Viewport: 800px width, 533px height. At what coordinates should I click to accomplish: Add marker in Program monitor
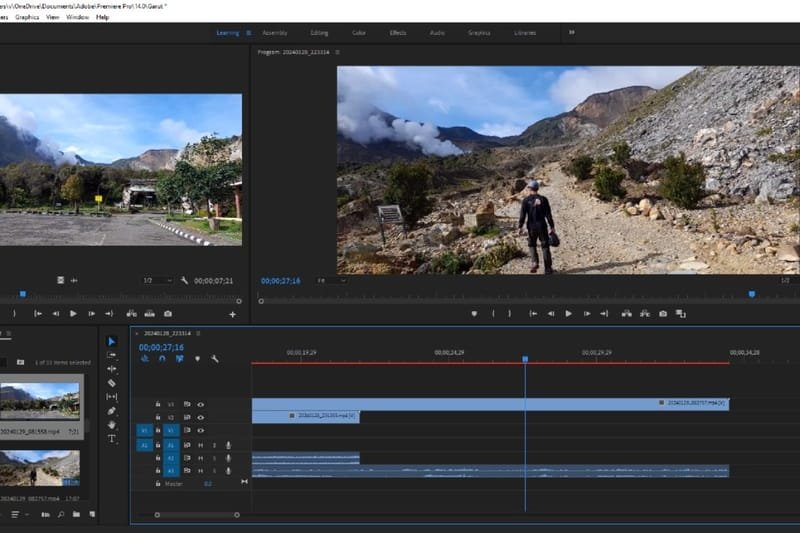[x=474, y=314]
